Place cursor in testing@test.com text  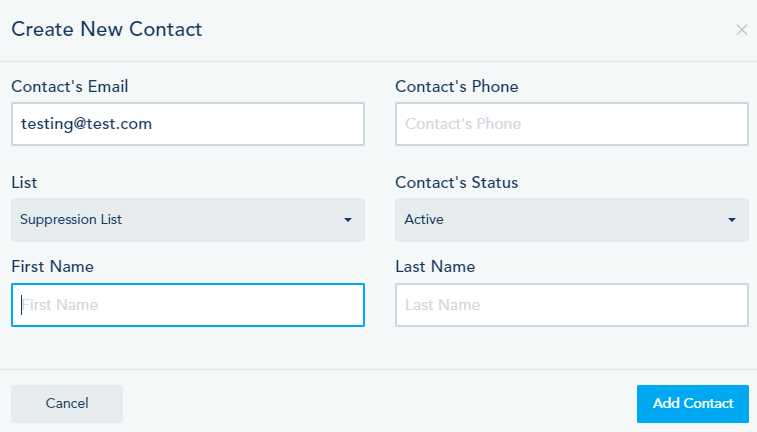coord(86,124)
